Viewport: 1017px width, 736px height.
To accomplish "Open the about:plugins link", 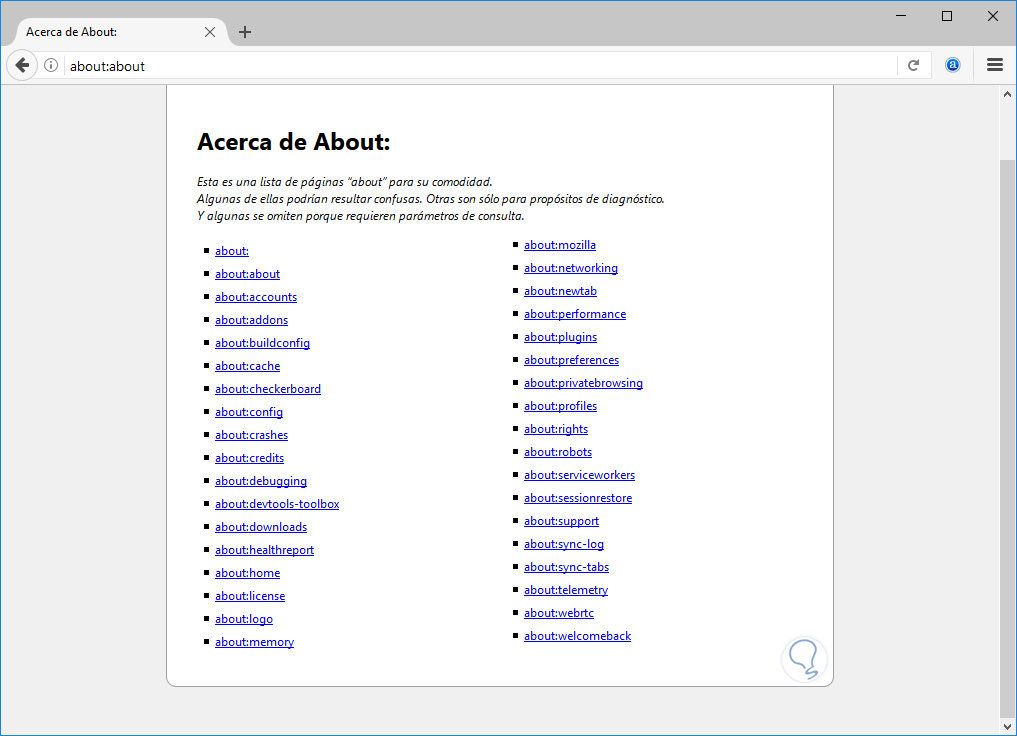I will coord(560,337).
